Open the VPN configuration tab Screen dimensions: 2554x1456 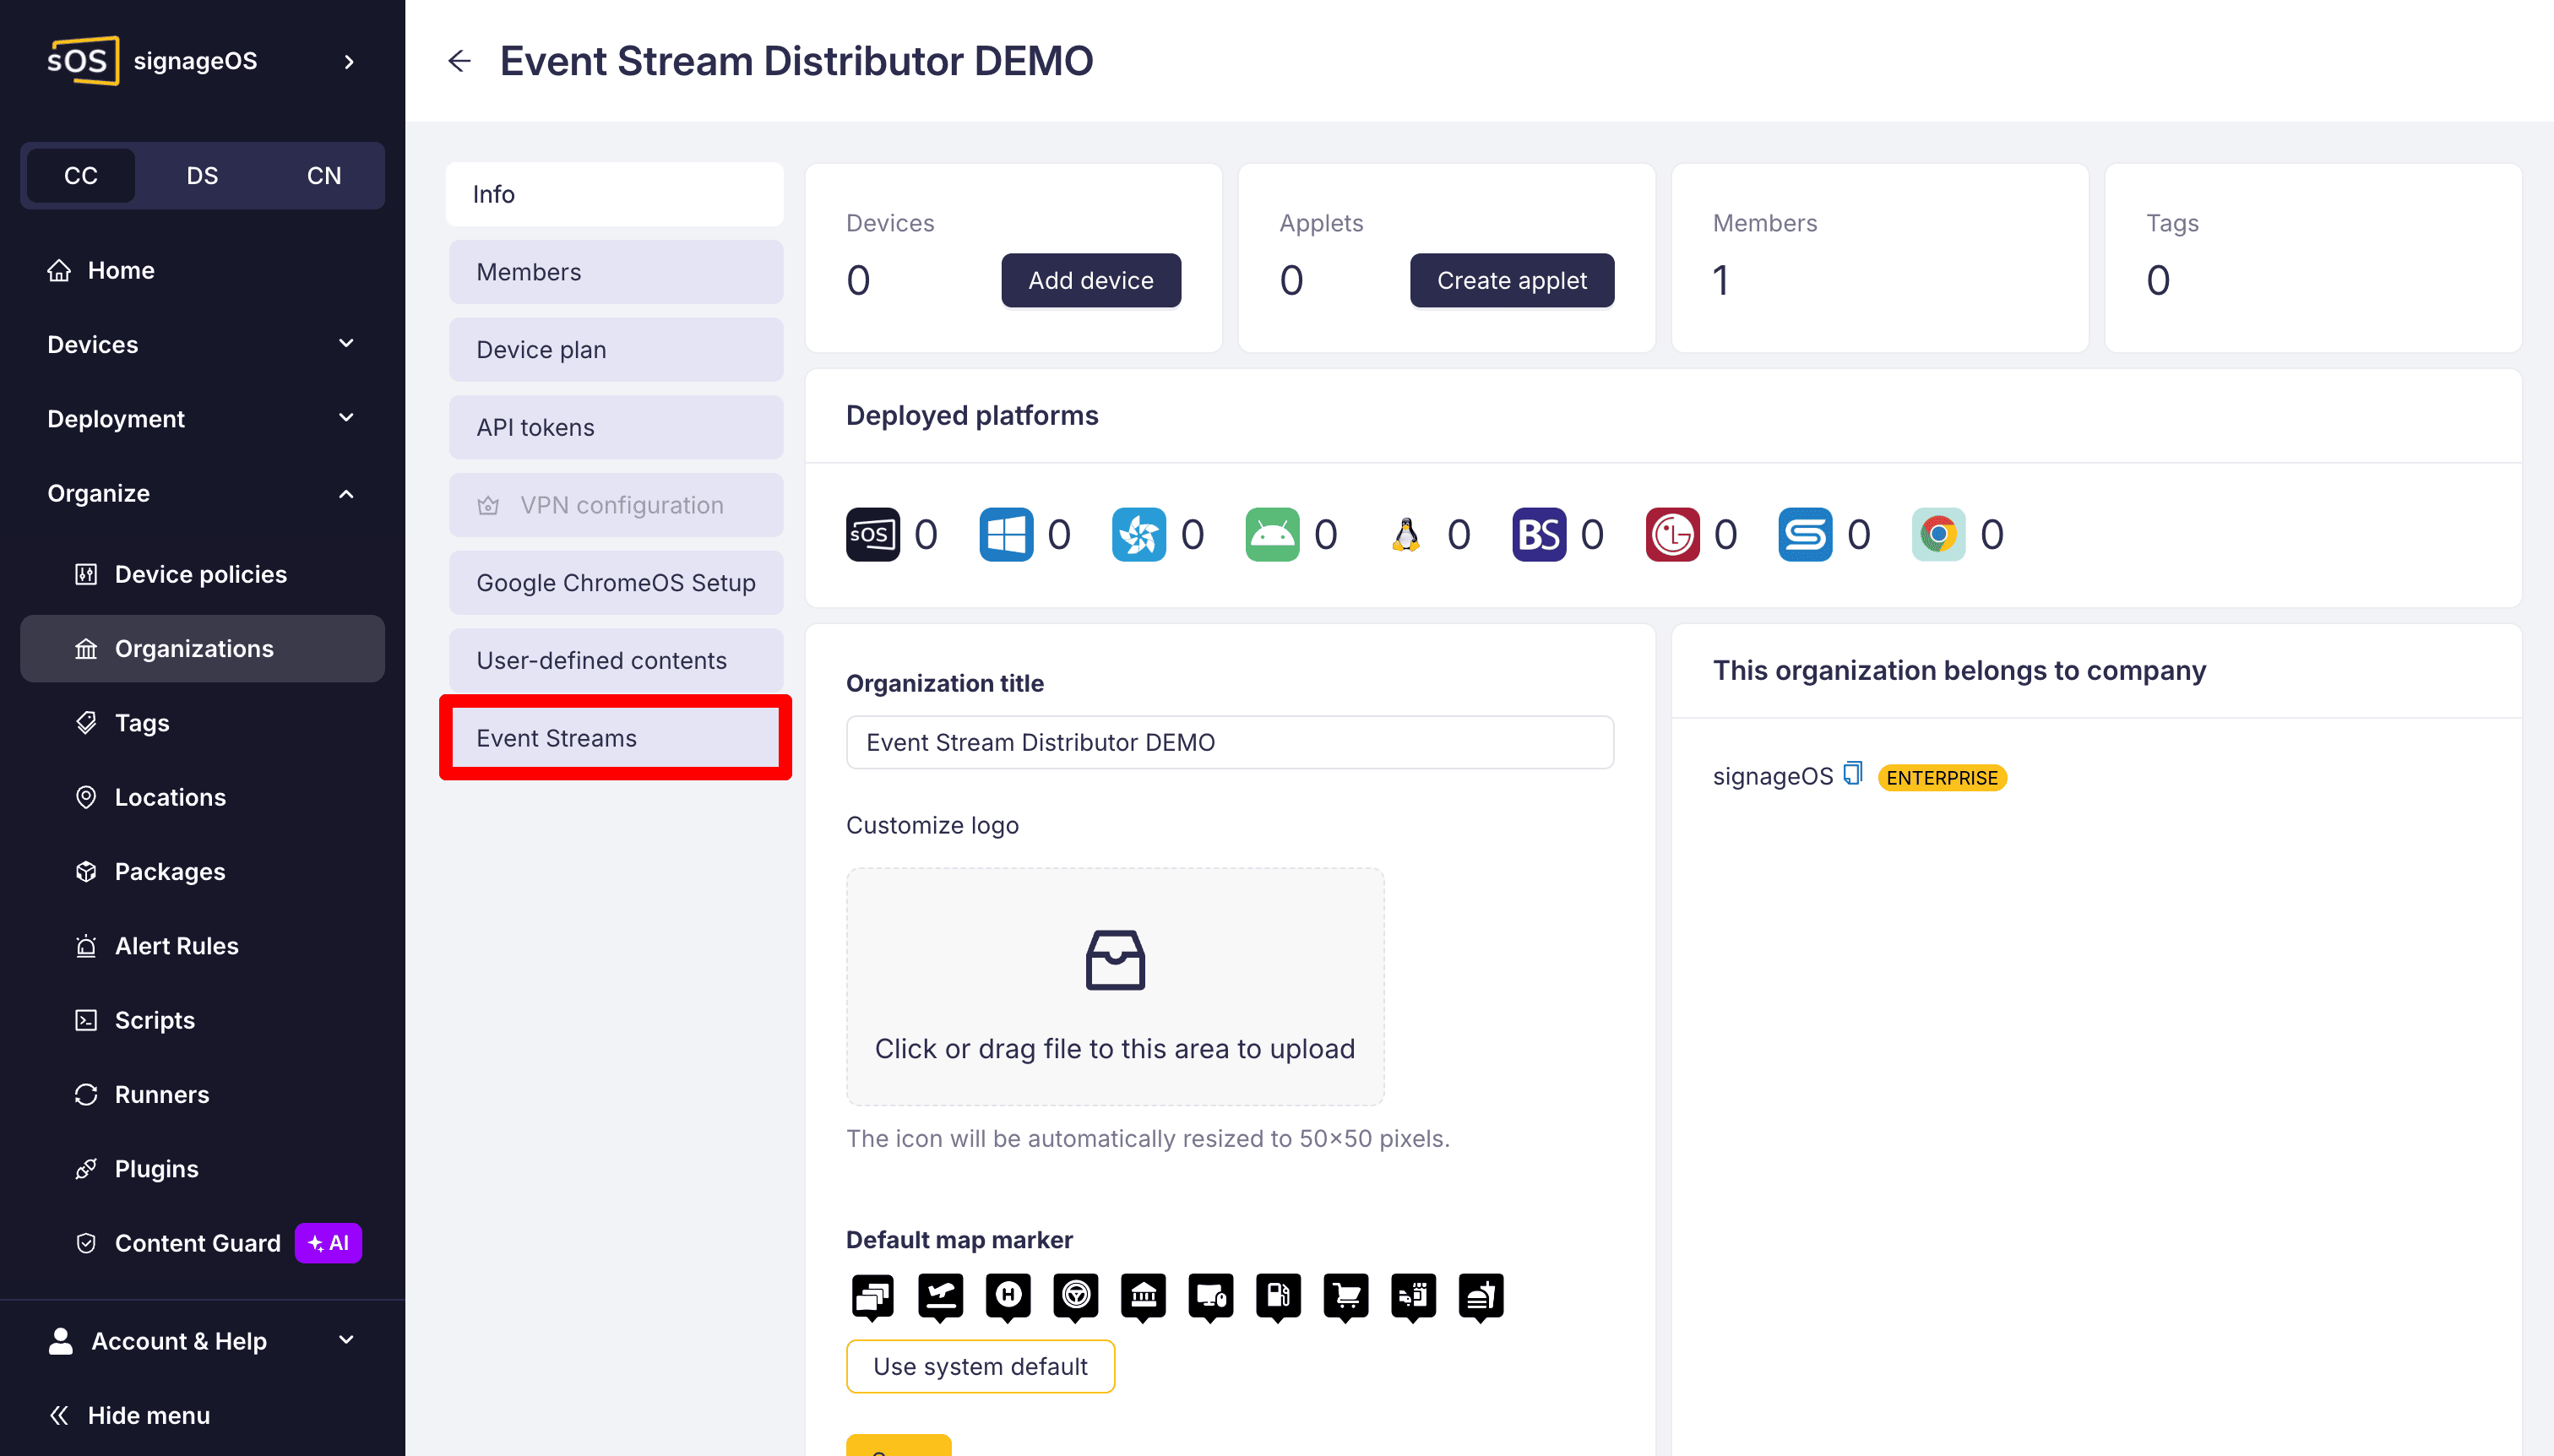(616, 505)
